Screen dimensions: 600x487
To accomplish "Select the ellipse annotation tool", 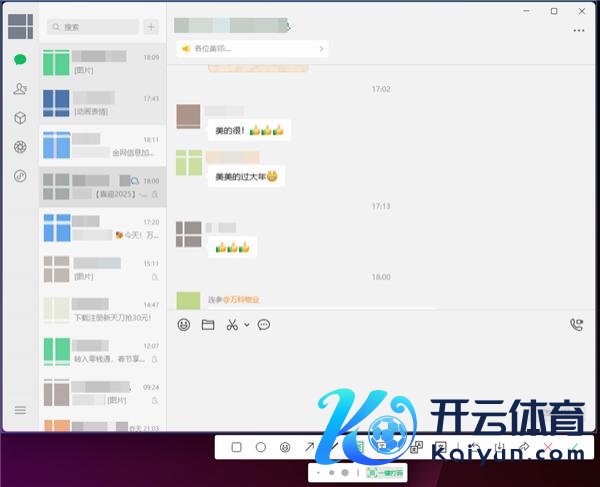I will pyautogui.click(x=261, y=447).
